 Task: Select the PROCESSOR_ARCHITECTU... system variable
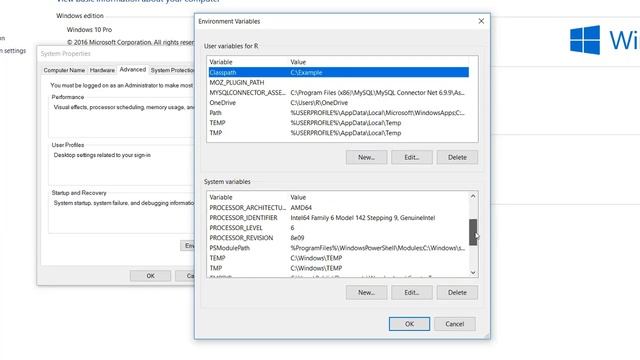338,207
